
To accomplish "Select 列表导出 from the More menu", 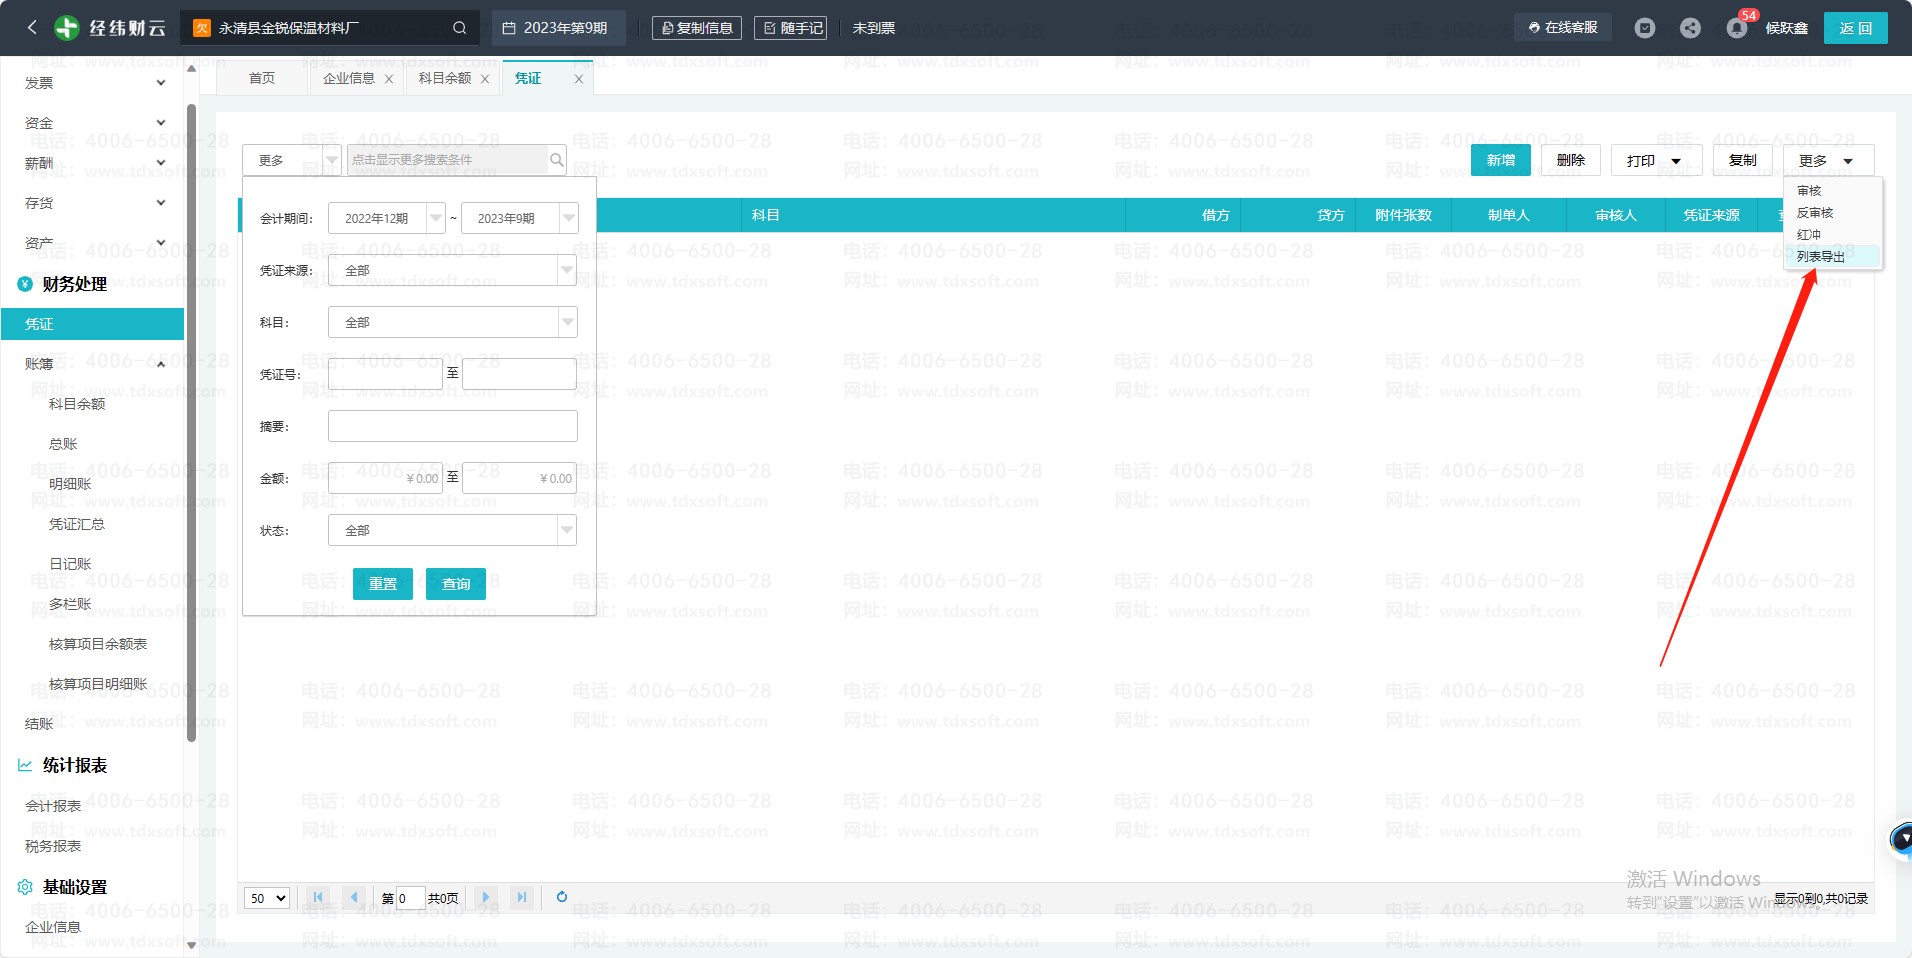I will [1820, 257].
